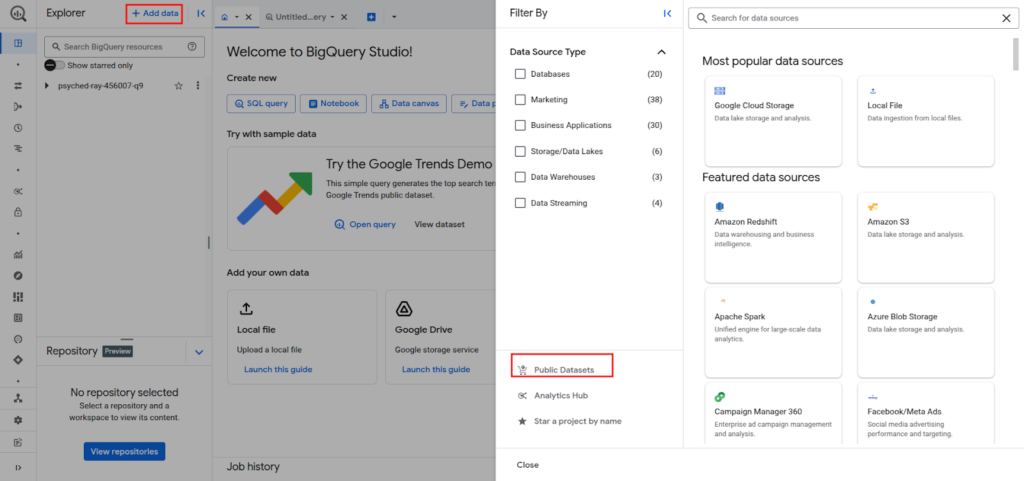Open the padlock policy tags sidebar icon

18,212
